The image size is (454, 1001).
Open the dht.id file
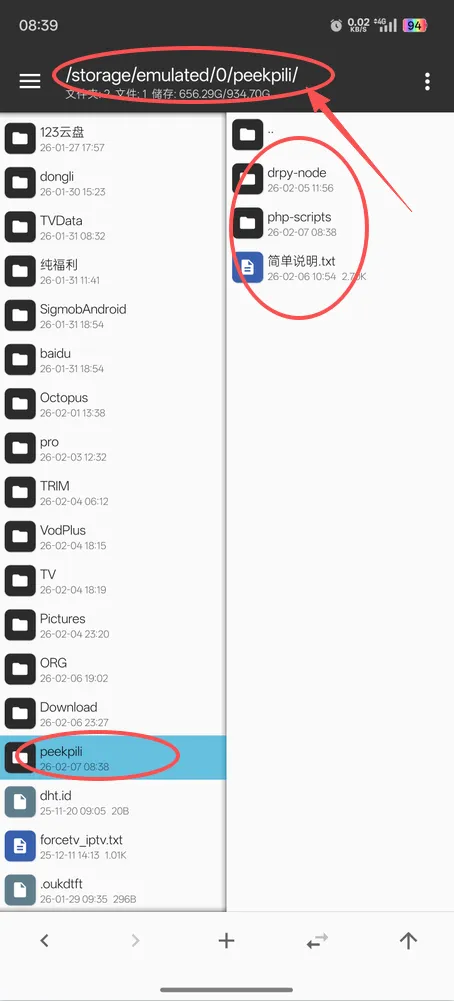(113, 802)
